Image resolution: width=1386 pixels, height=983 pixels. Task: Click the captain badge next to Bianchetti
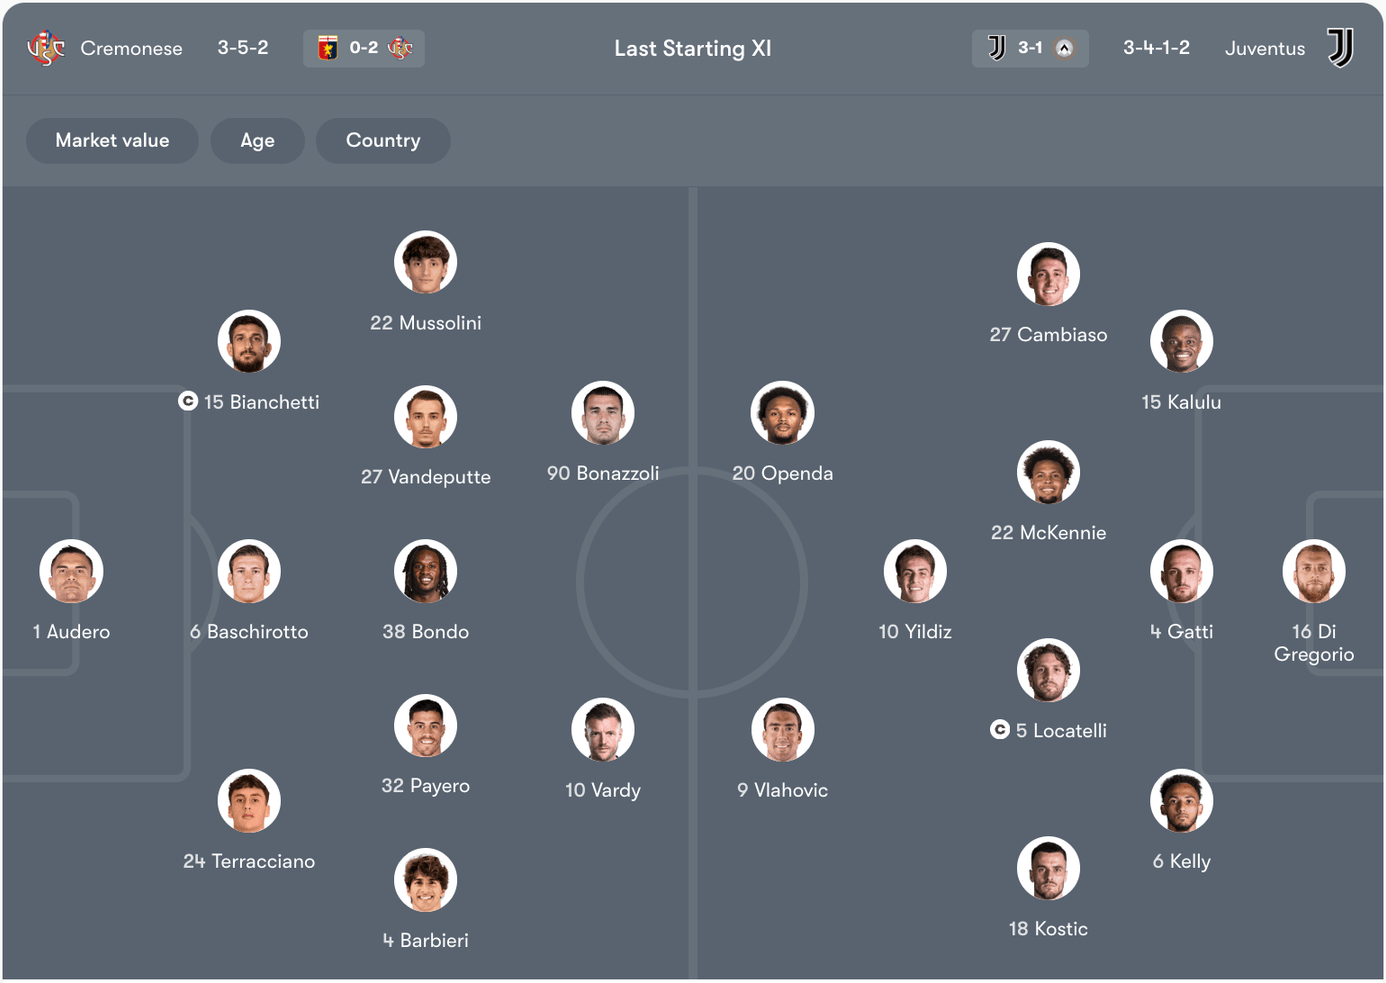(187, 402)
